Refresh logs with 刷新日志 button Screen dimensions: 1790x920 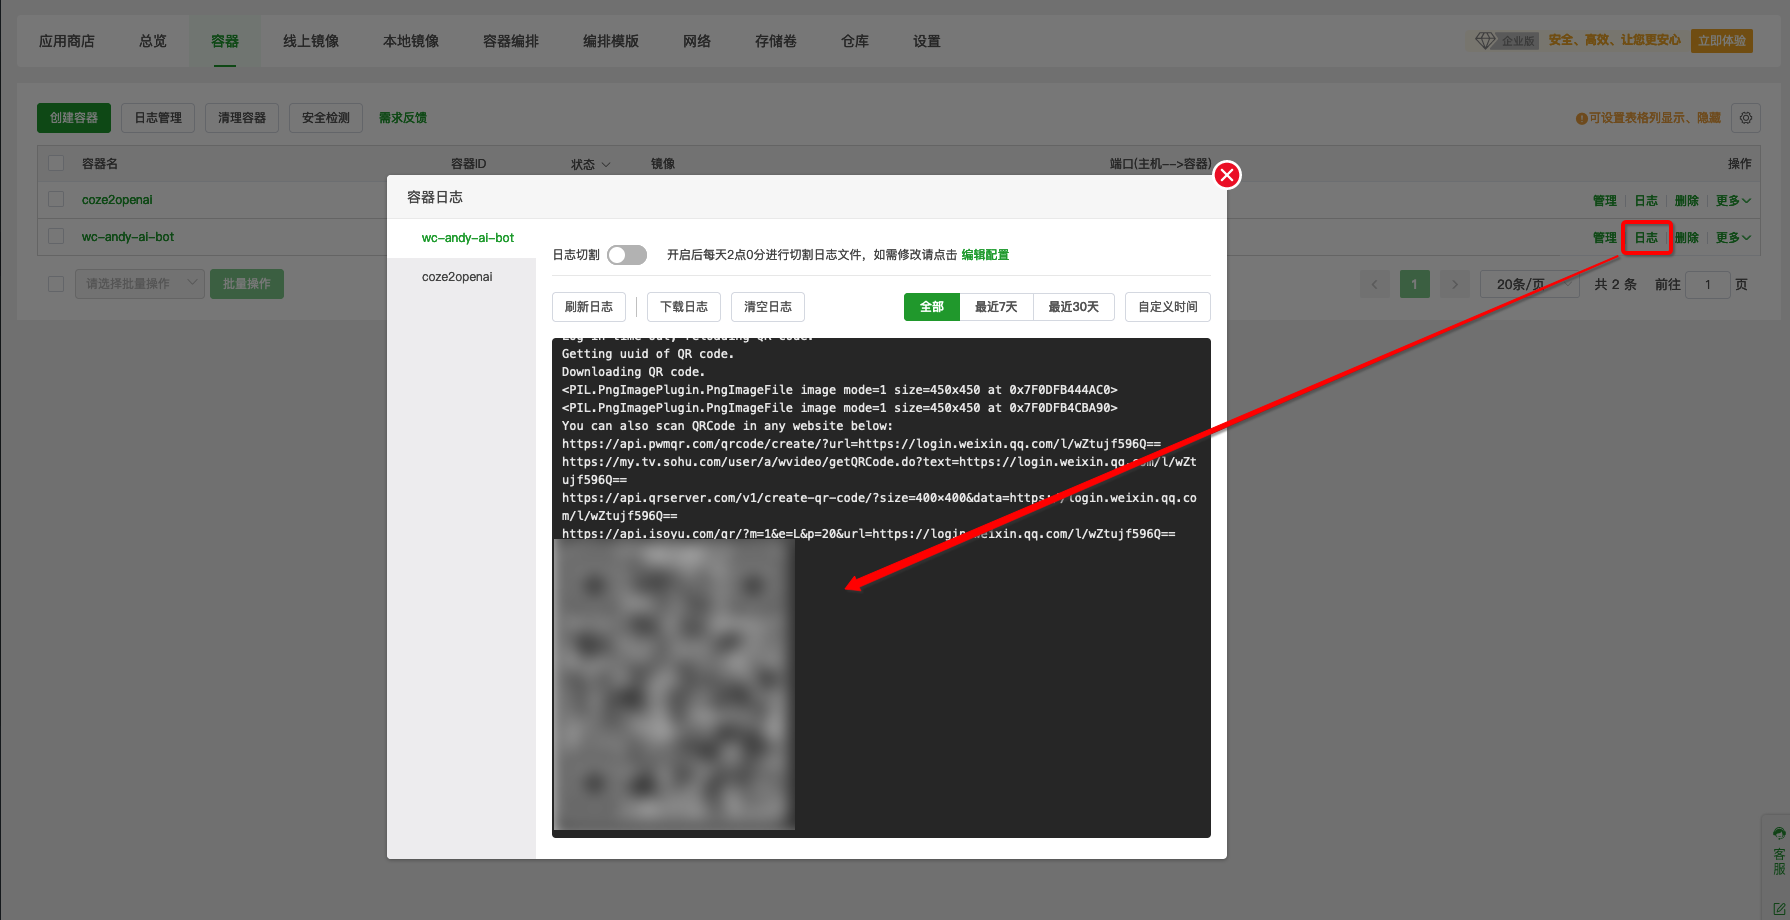(589, 307)
